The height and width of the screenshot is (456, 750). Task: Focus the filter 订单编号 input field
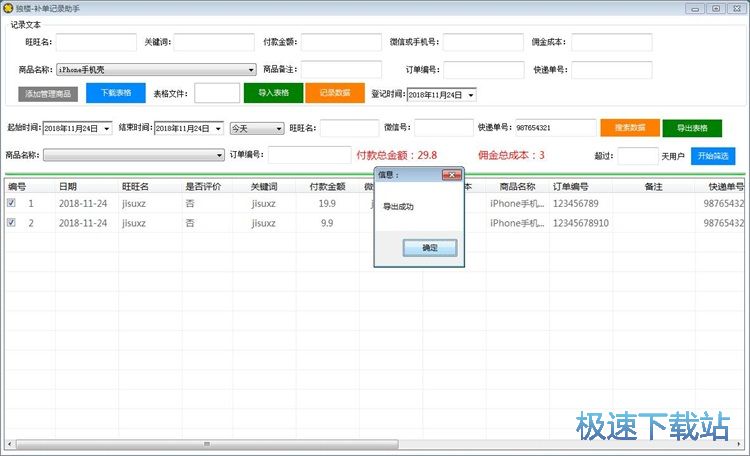pos(309,155)
